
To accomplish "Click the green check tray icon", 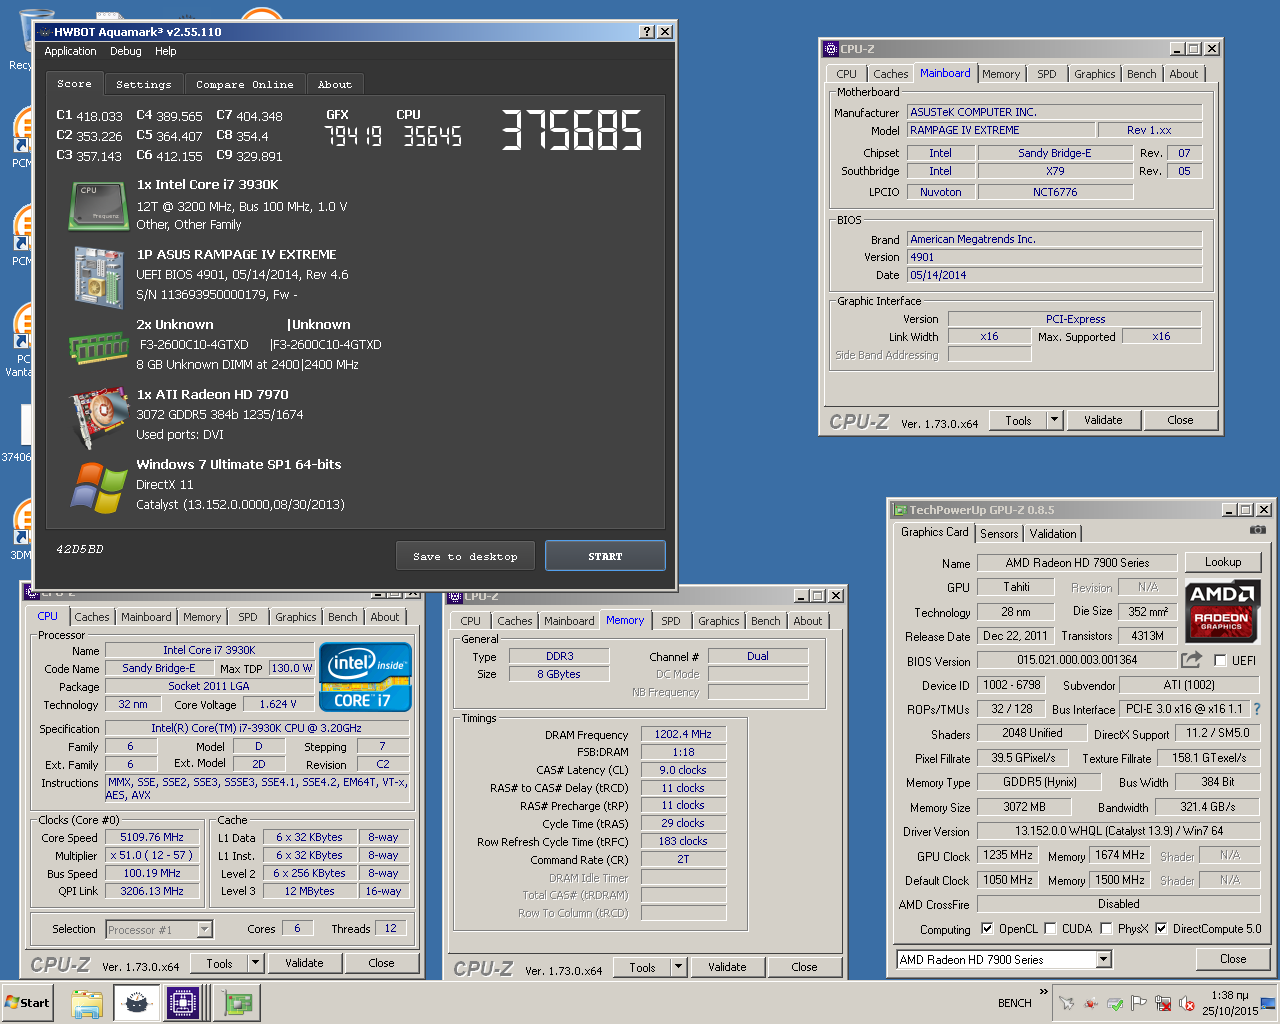I will coord(1115,1004).
